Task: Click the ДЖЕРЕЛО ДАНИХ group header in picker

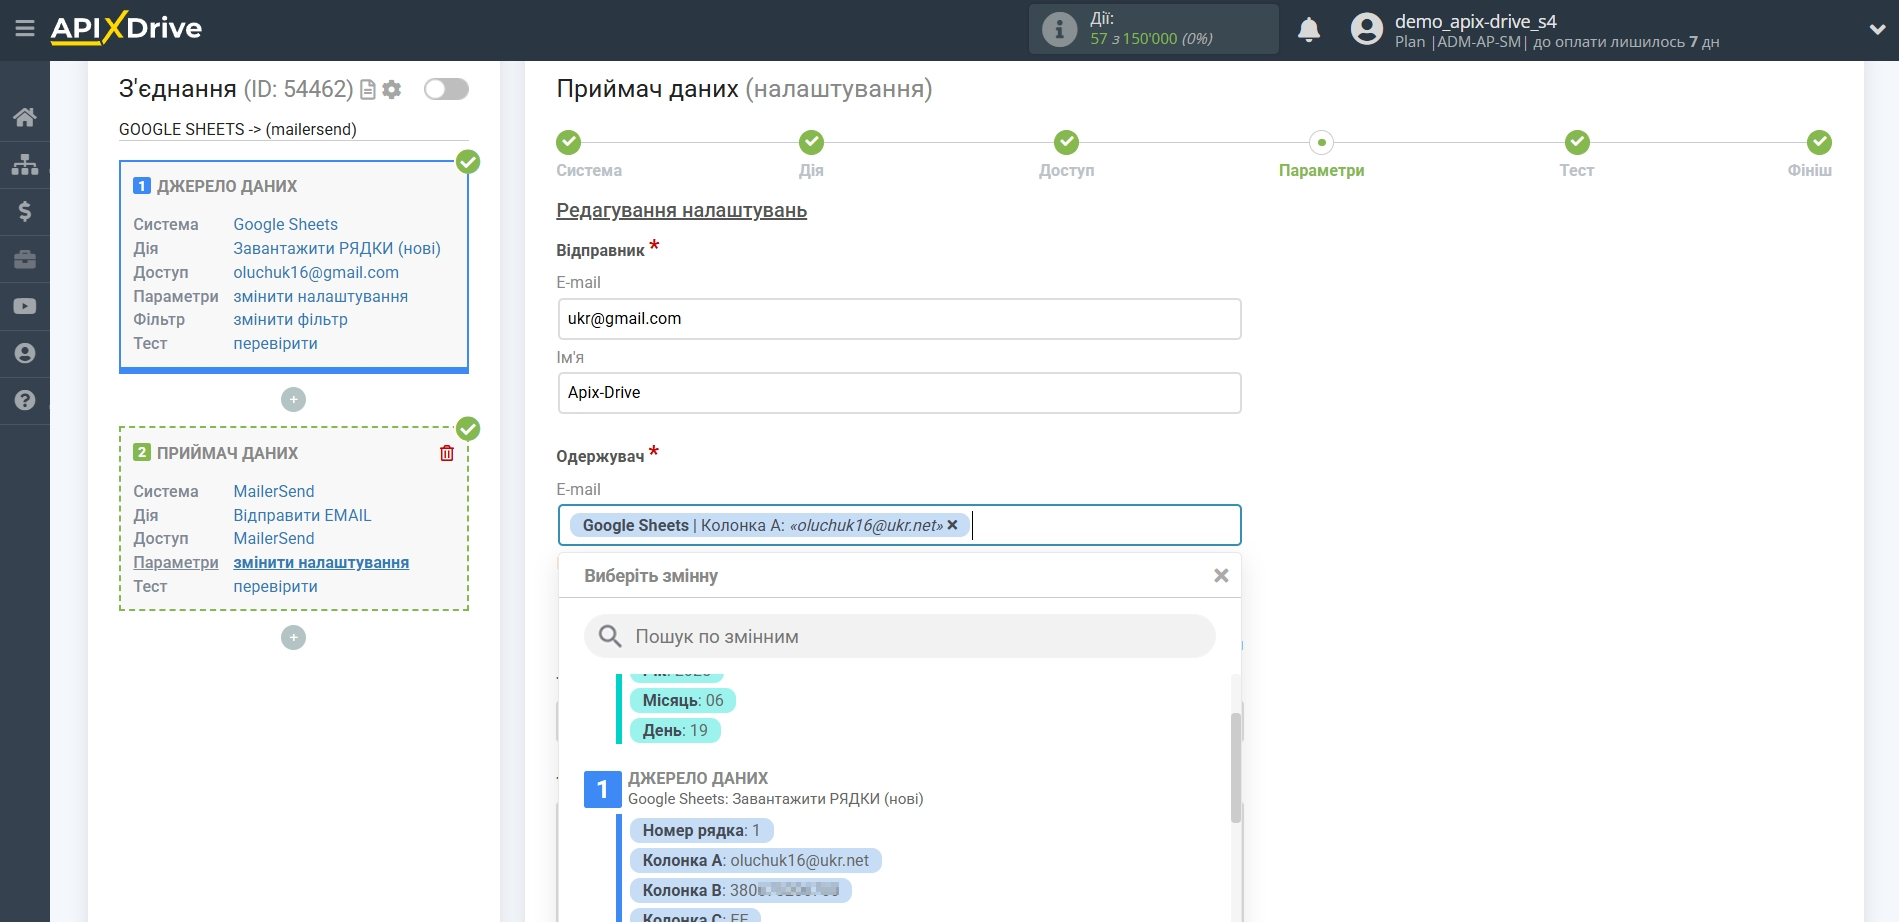Action: coord(698,778)
